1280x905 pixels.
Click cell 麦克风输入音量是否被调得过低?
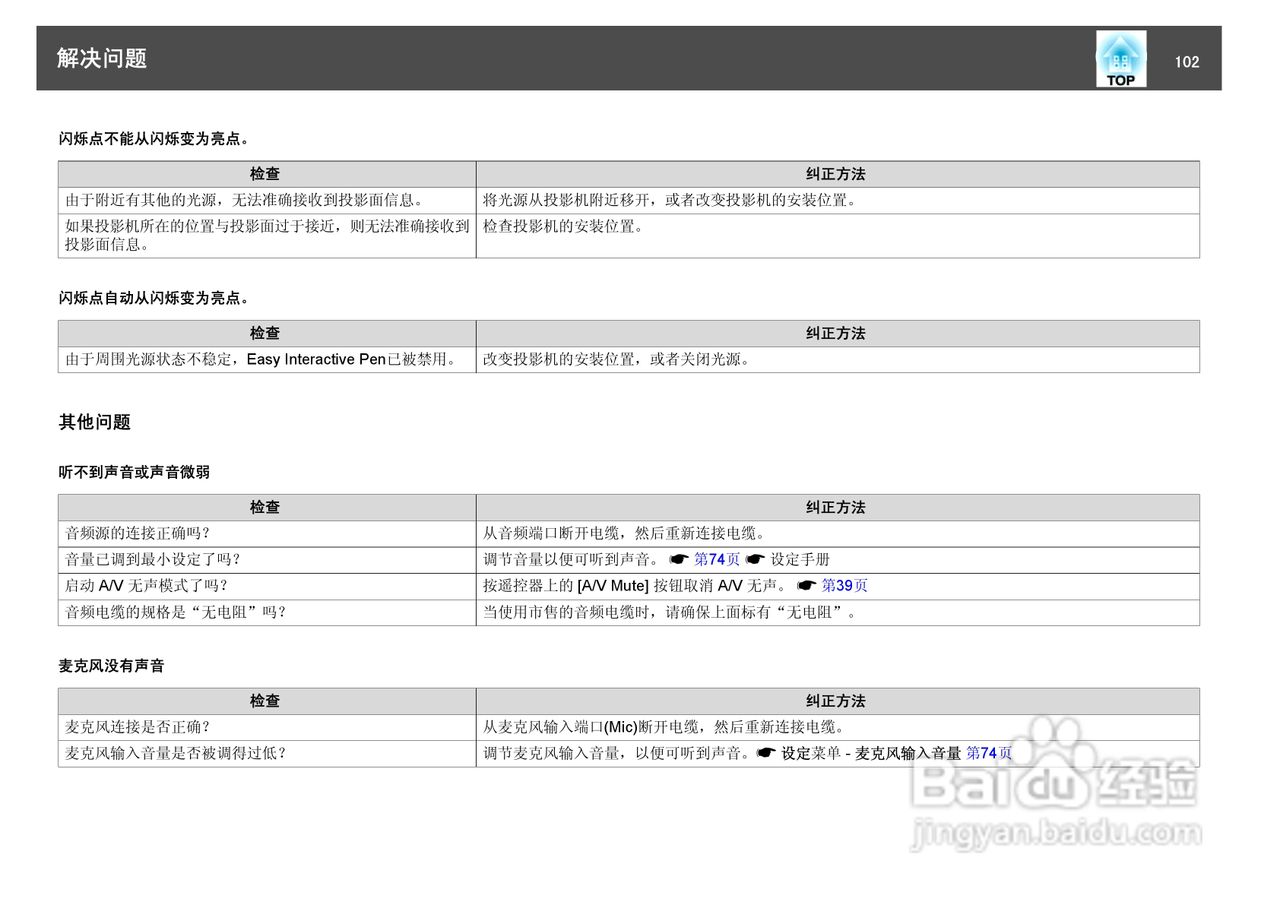tap(267, 754)
